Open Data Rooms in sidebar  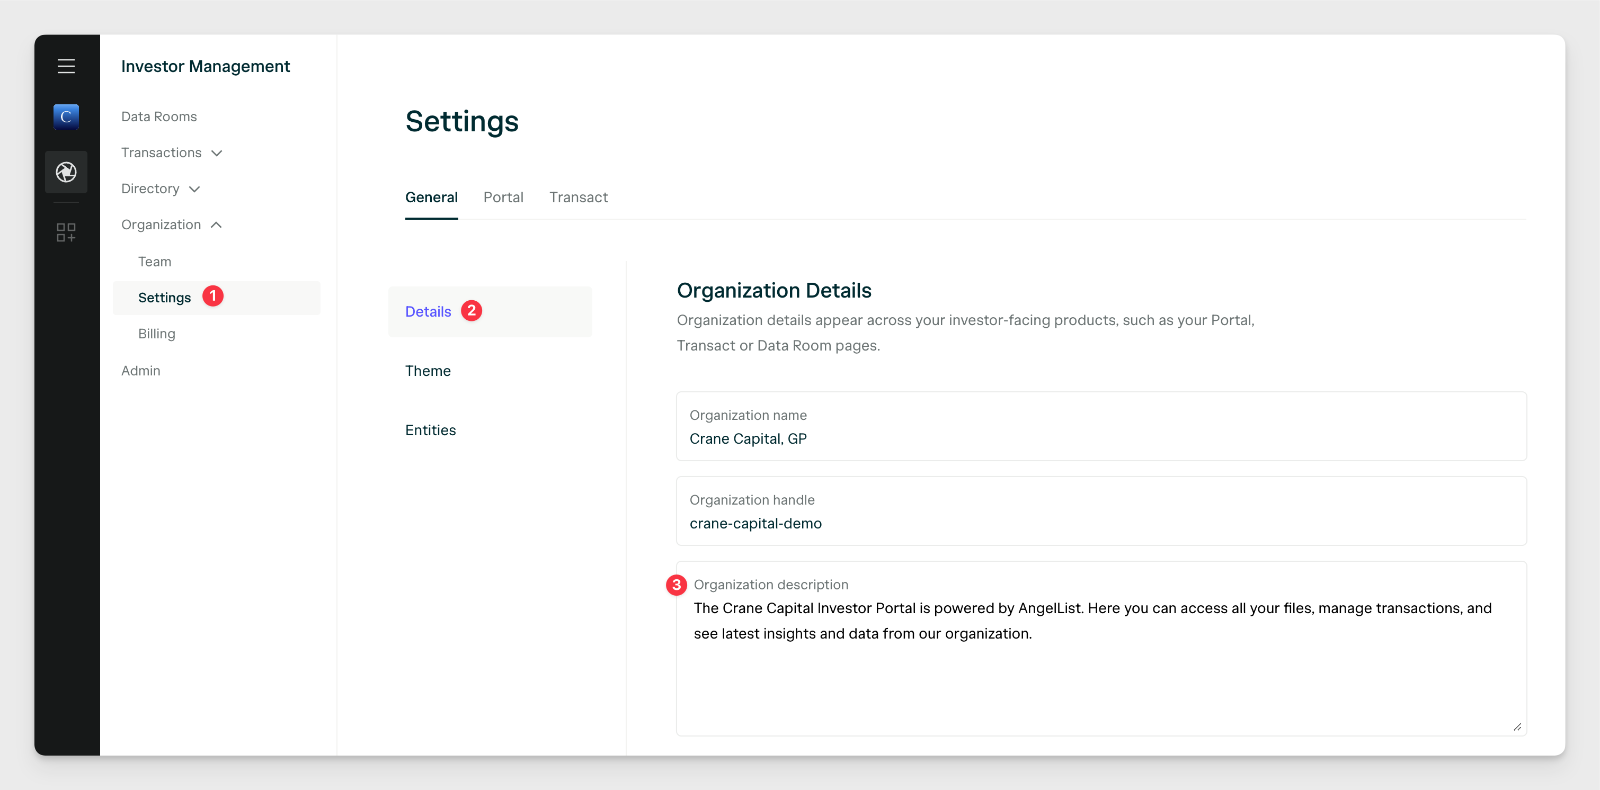click(x=159, y=117)
